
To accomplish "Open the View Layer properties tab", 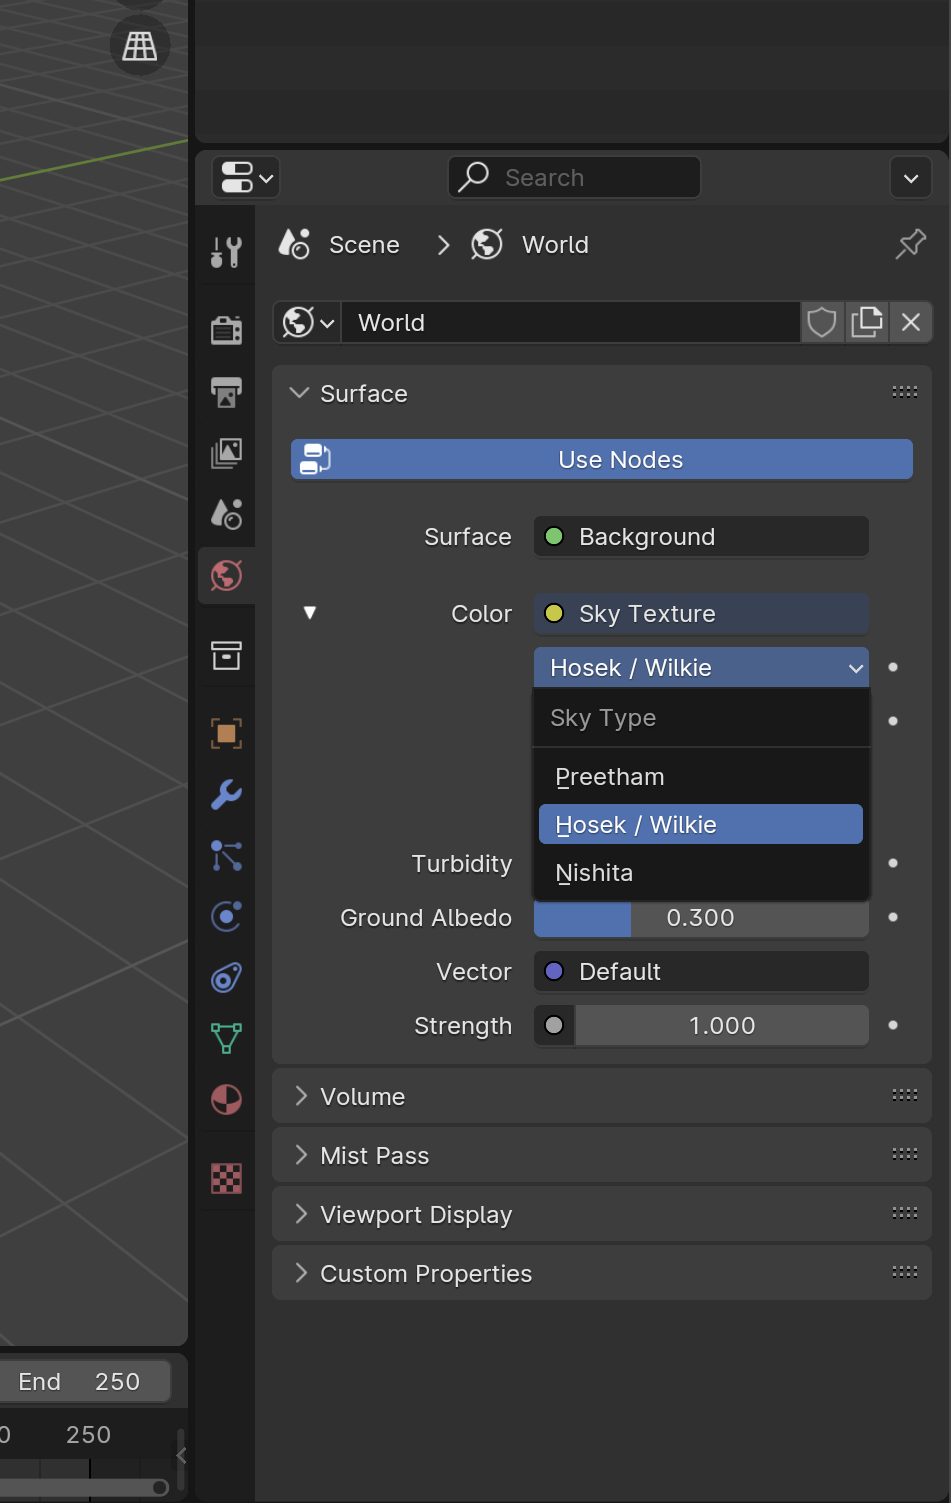I will 226,453.
